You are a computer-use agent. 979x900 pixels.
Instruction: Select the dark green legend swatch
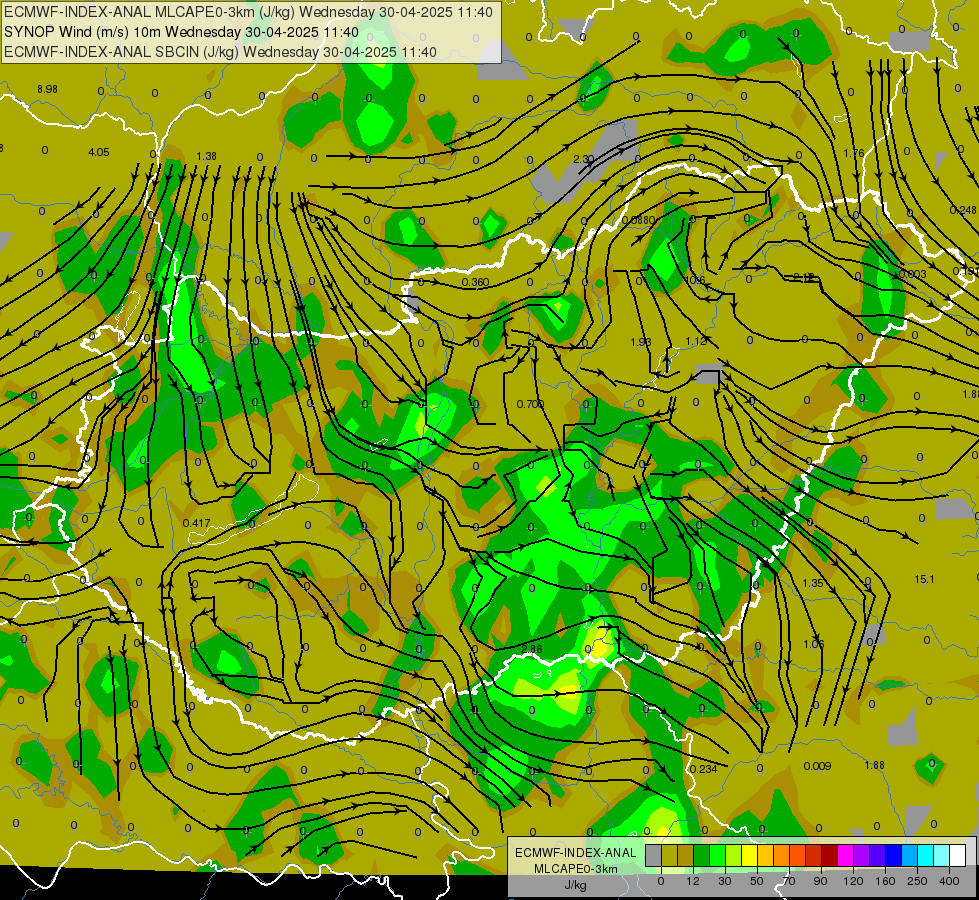point(702,855)
